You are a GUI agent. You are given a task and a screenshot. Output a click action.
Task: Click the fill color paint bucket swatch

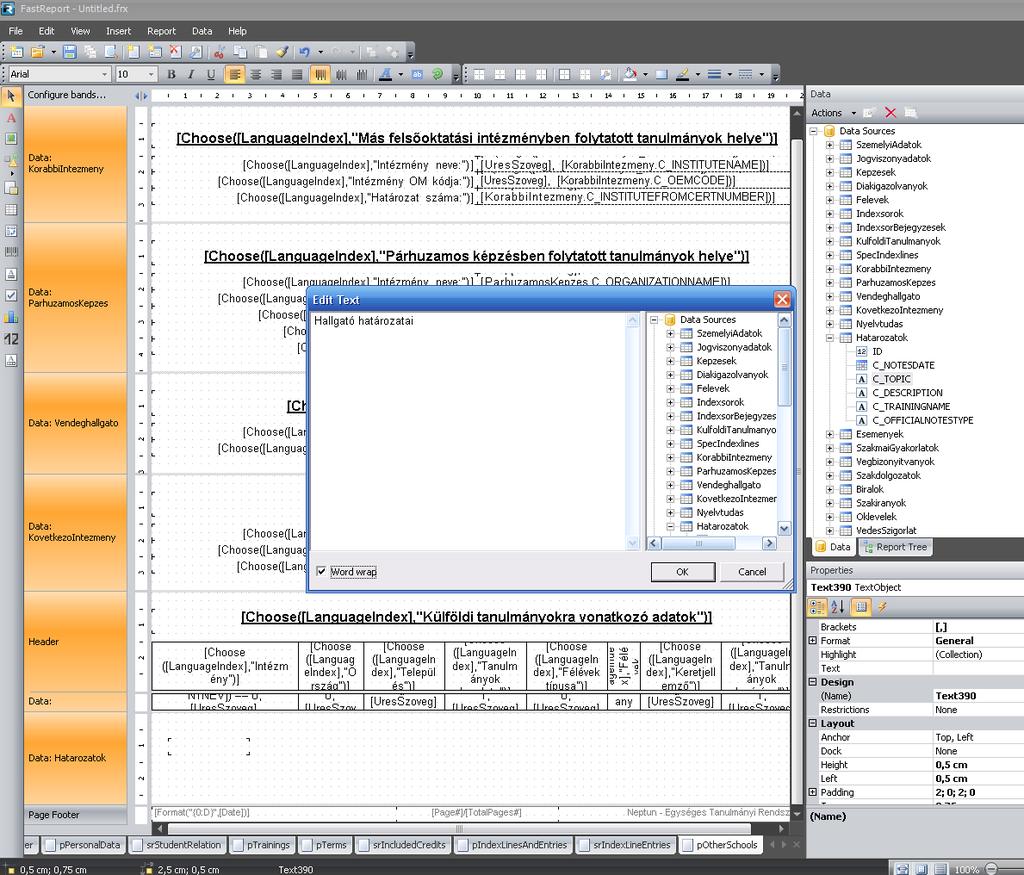coord(630,74)
